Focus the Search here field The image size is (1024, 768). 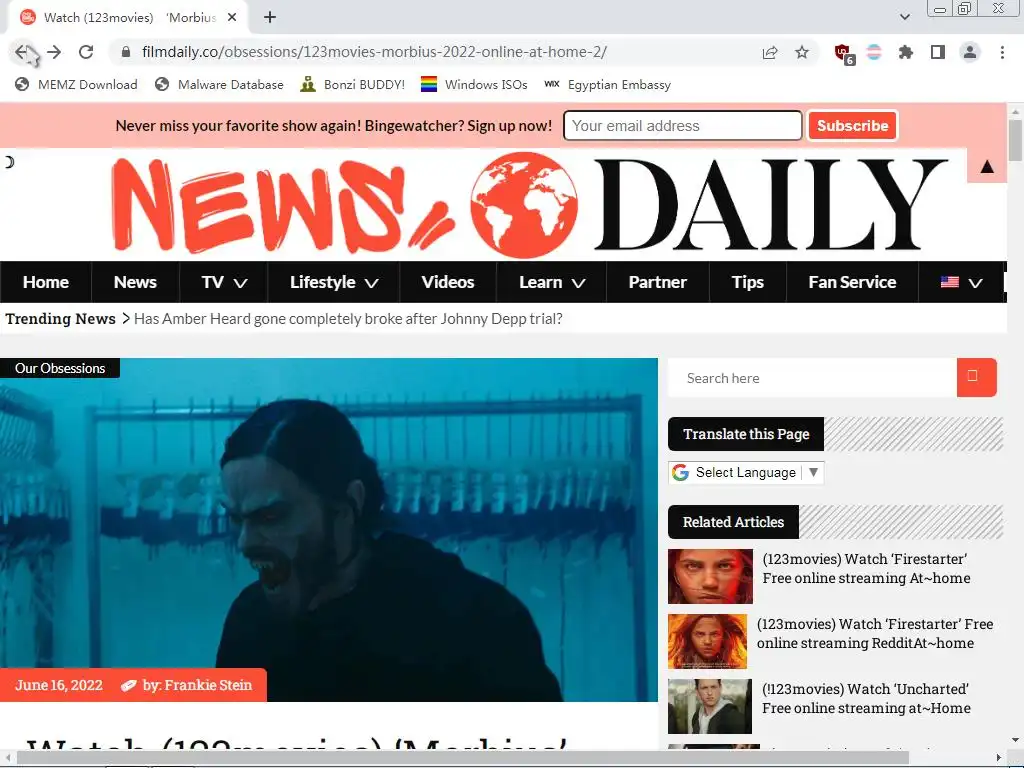pos(812,378)
